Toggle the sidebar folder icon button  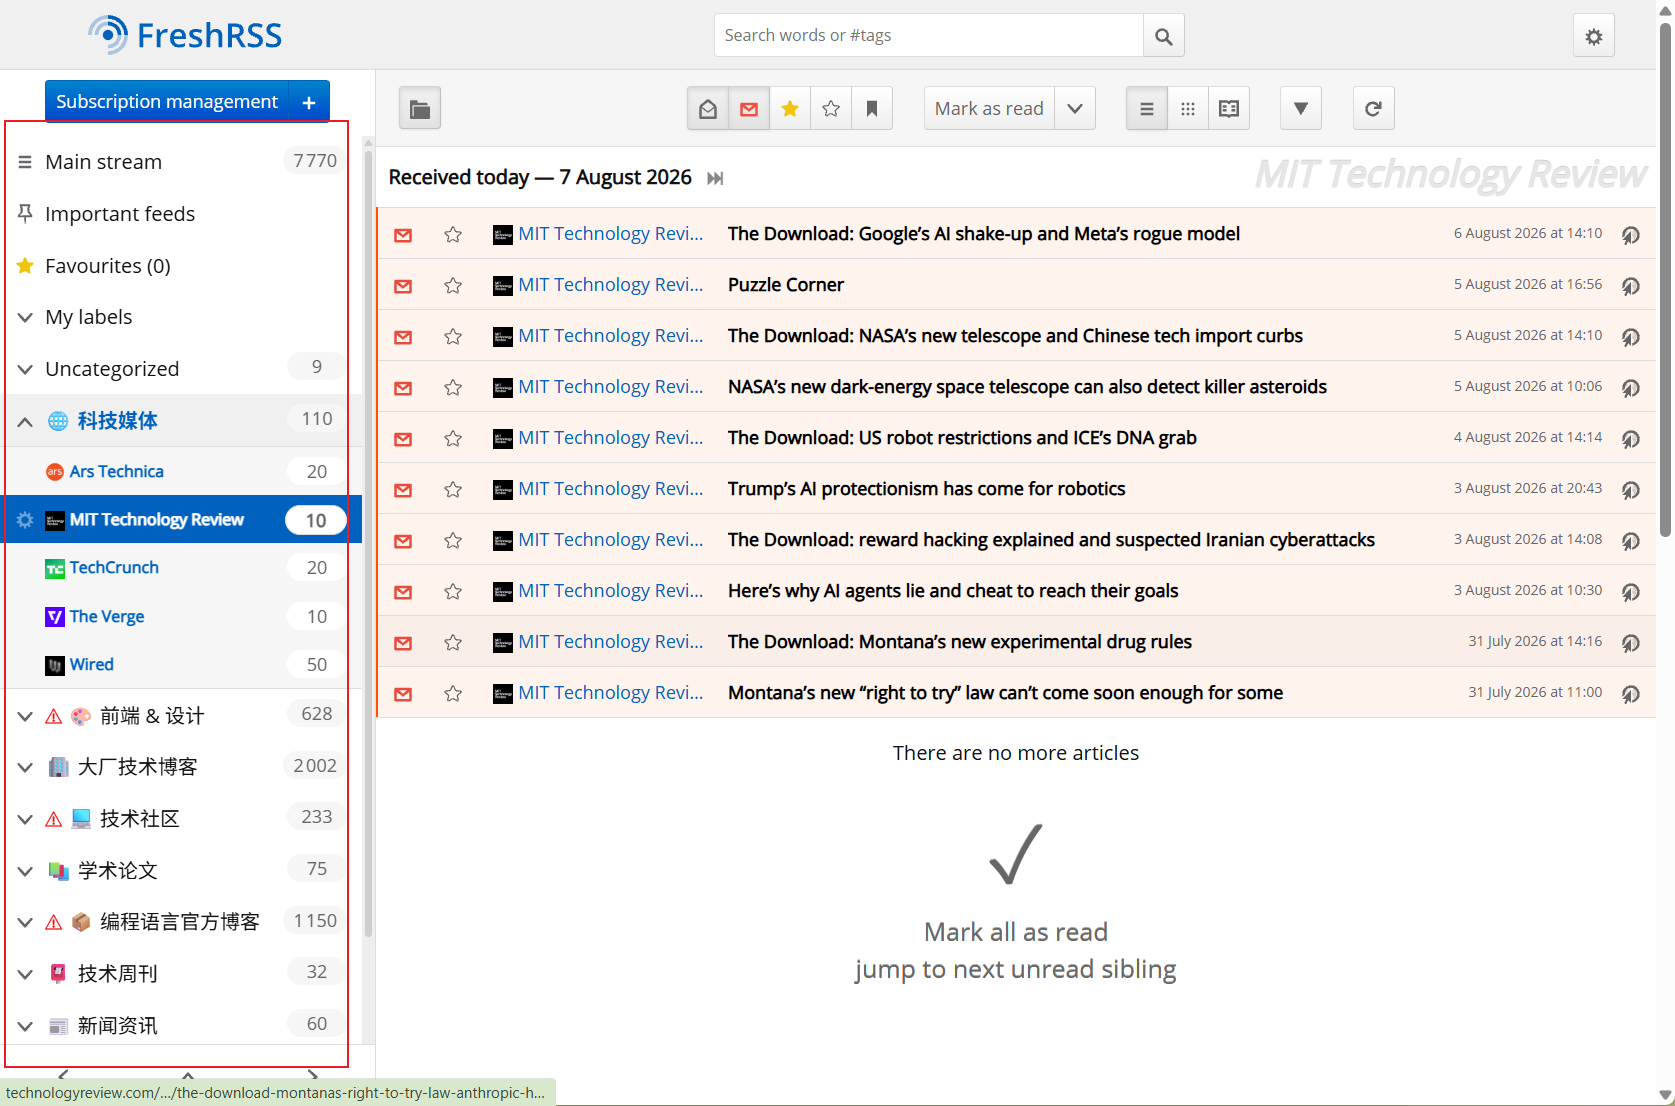(x=420, y=109)
